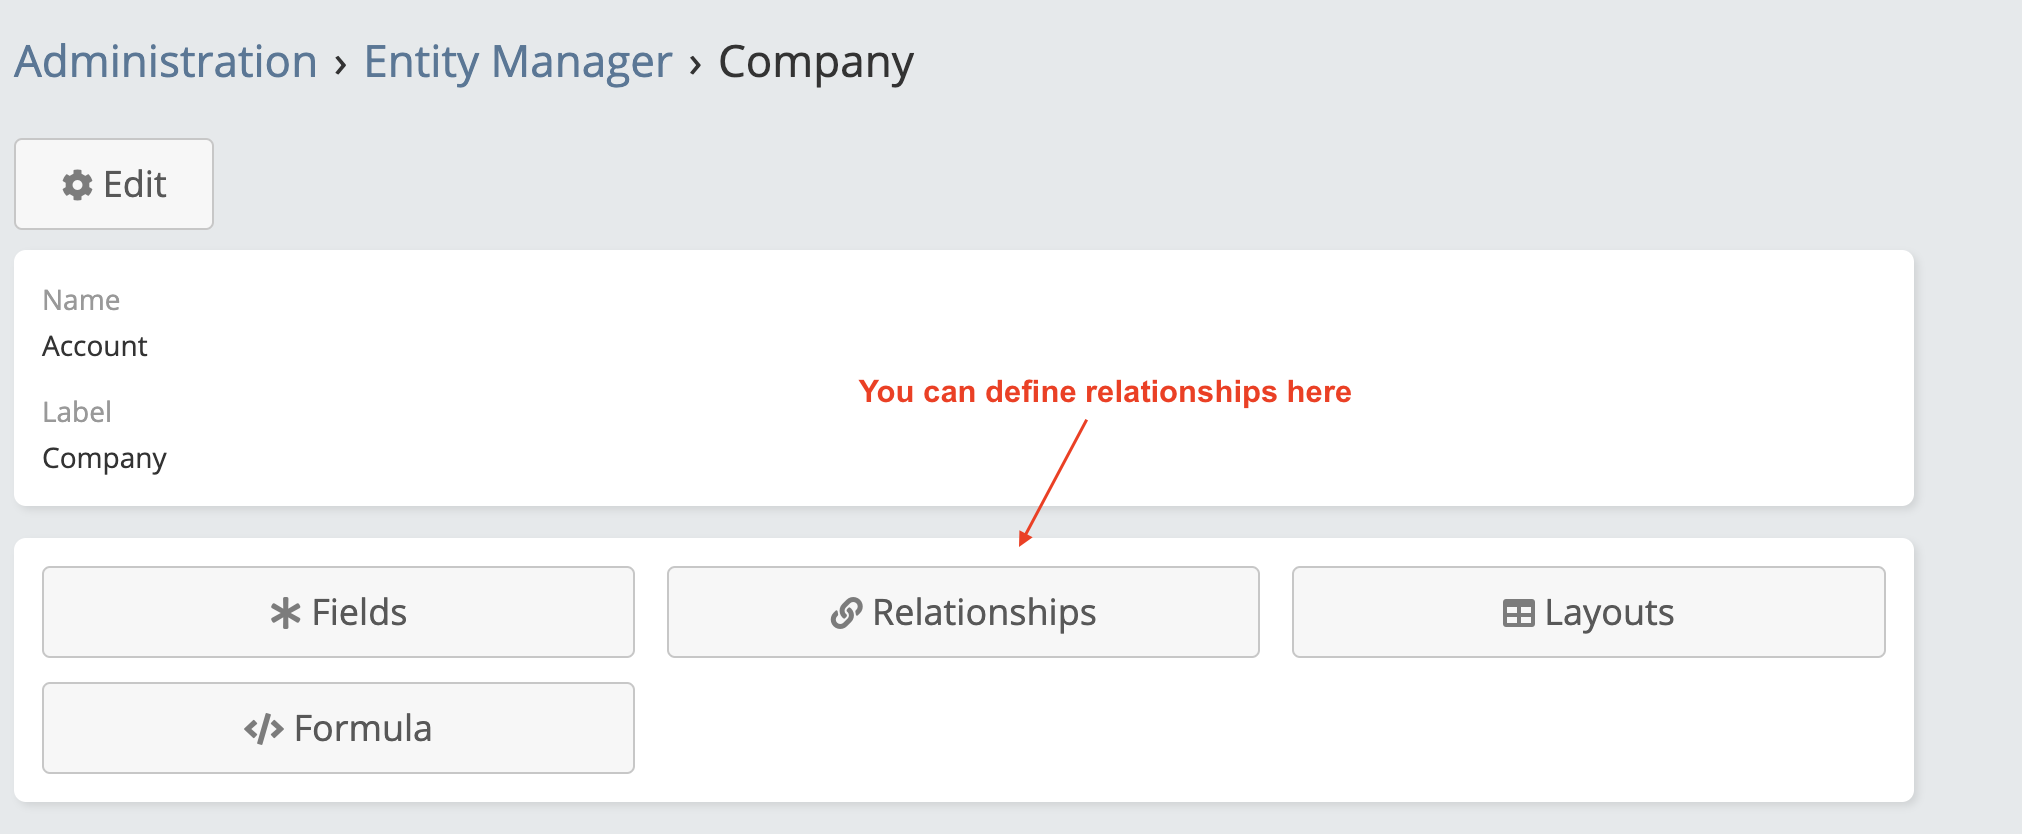Click the code brackets icon beside Formula
Image resolution: width=2022 pixels, height=834 pixels.
(264, 729)
